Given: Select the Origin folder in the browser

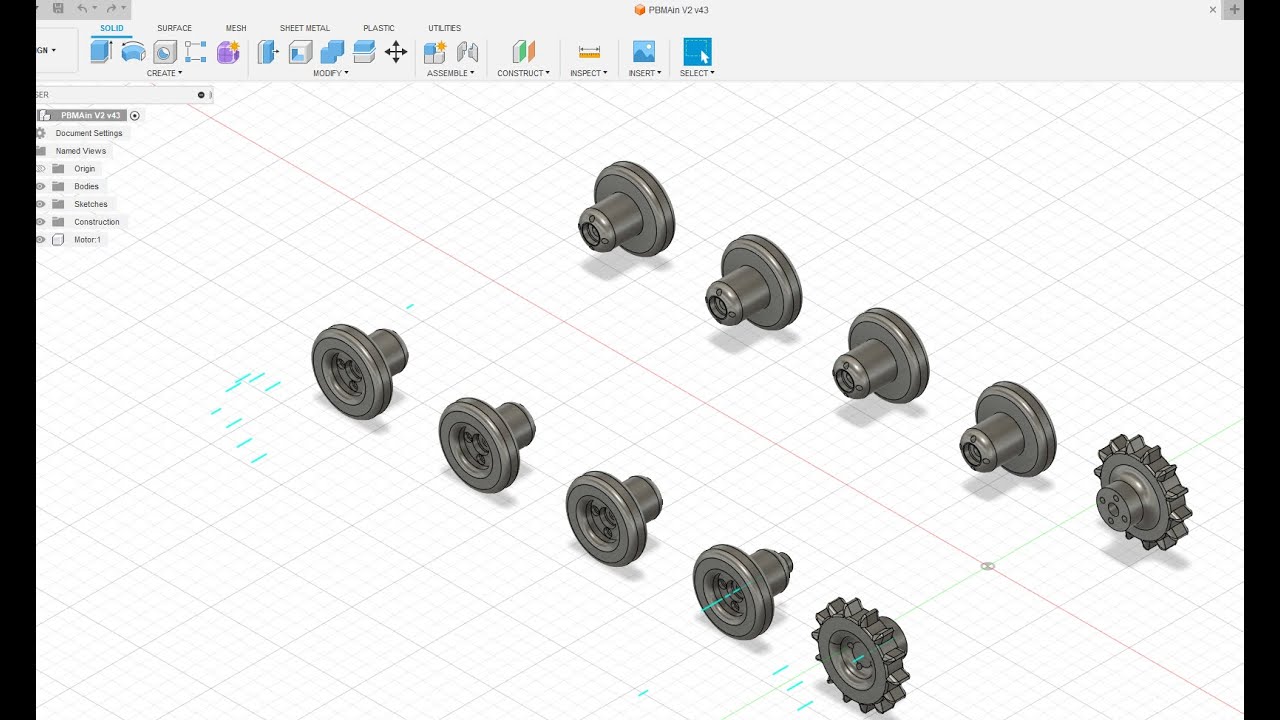Looking at the screenshot, I should (85, 169).
